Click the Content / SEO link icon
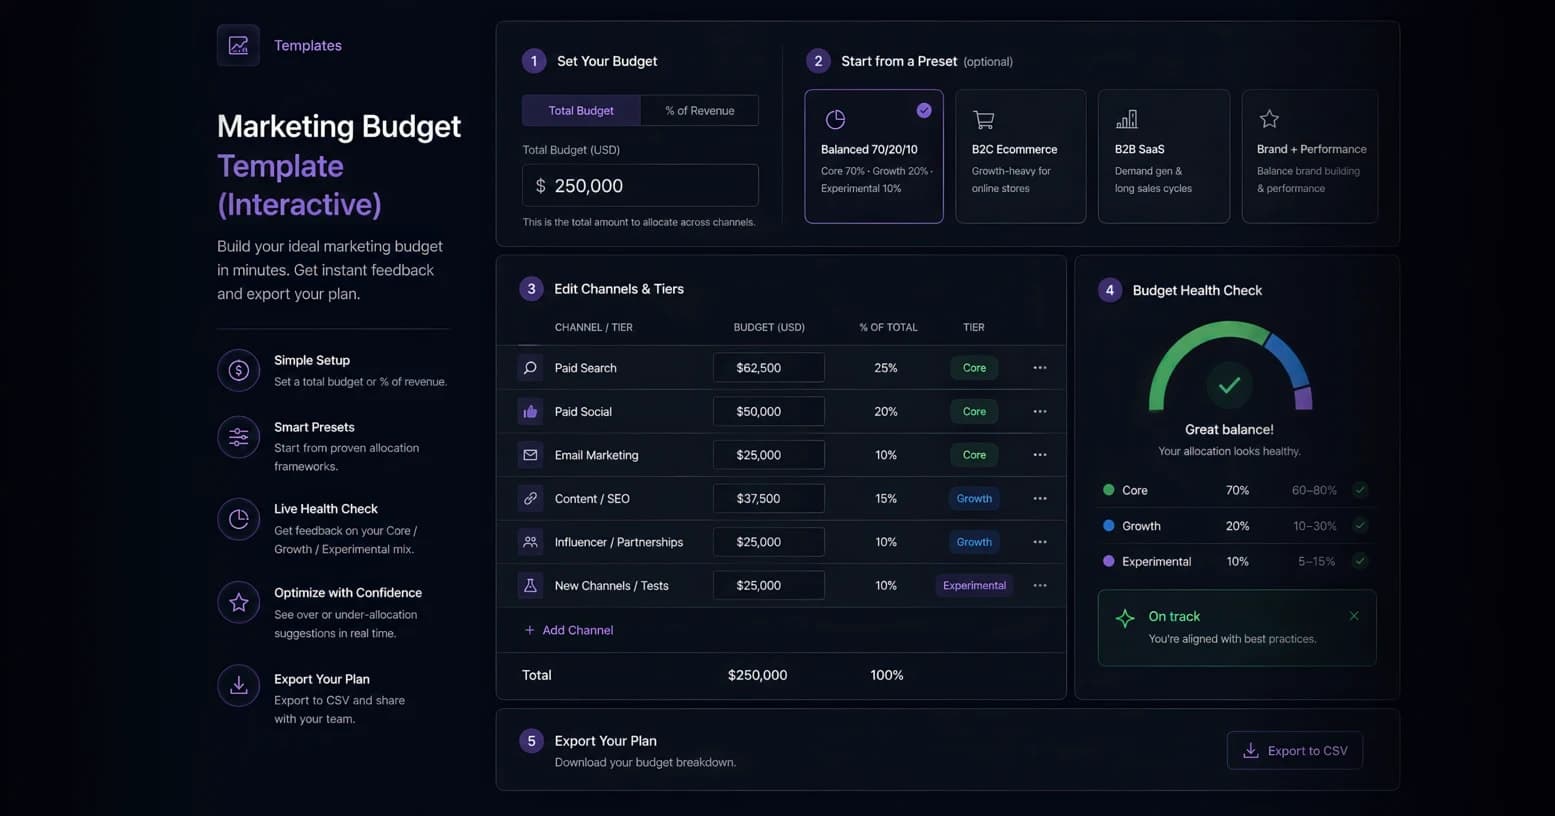The height and width of the screenshot is (816, 1555). (x=530, y=498)
